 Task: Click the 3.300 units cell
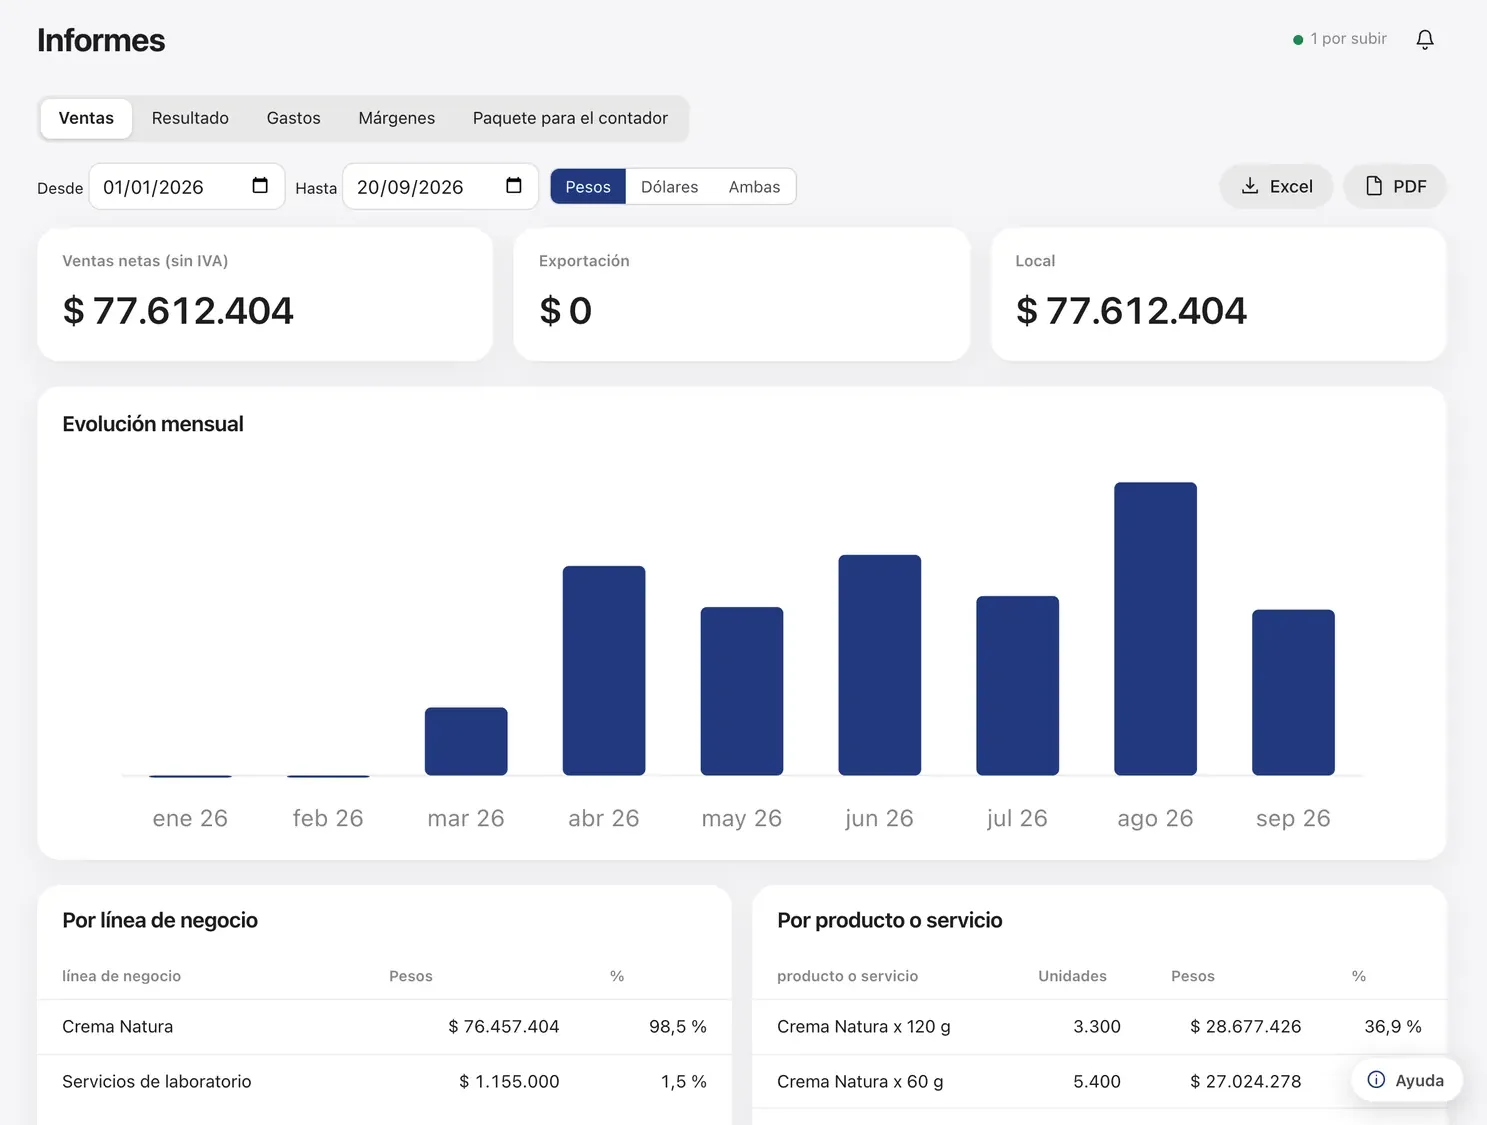[1097, 1027]
